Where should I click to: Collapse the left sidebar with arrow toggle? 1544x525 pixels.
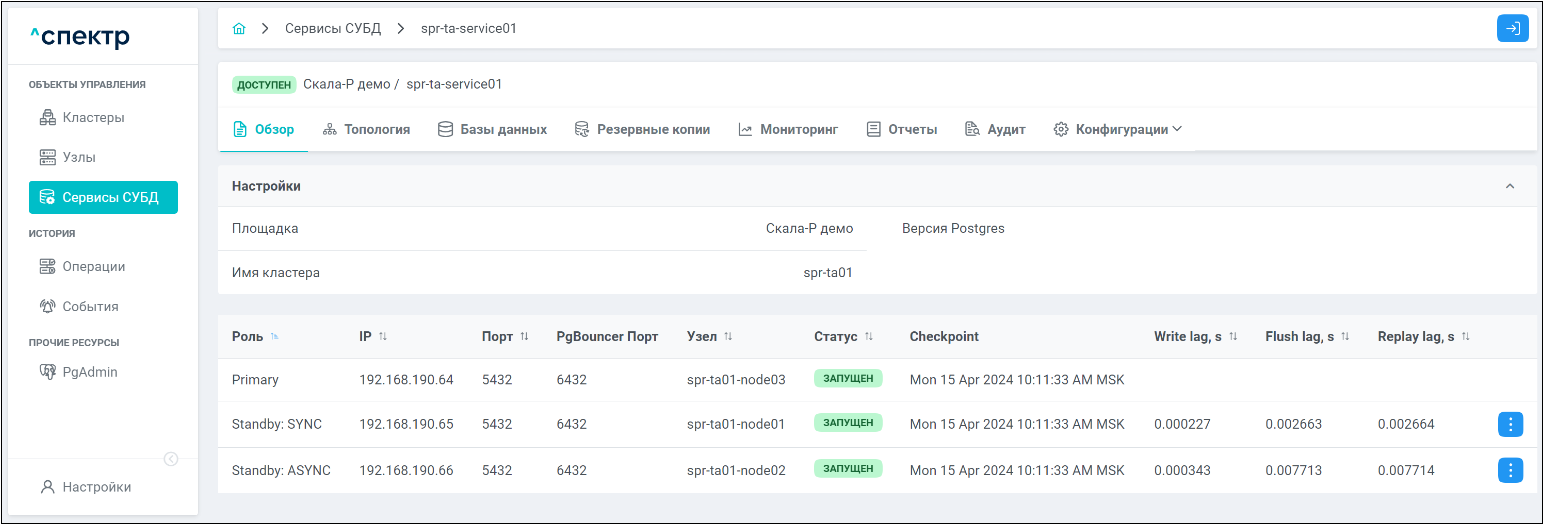tap(170, 459)
